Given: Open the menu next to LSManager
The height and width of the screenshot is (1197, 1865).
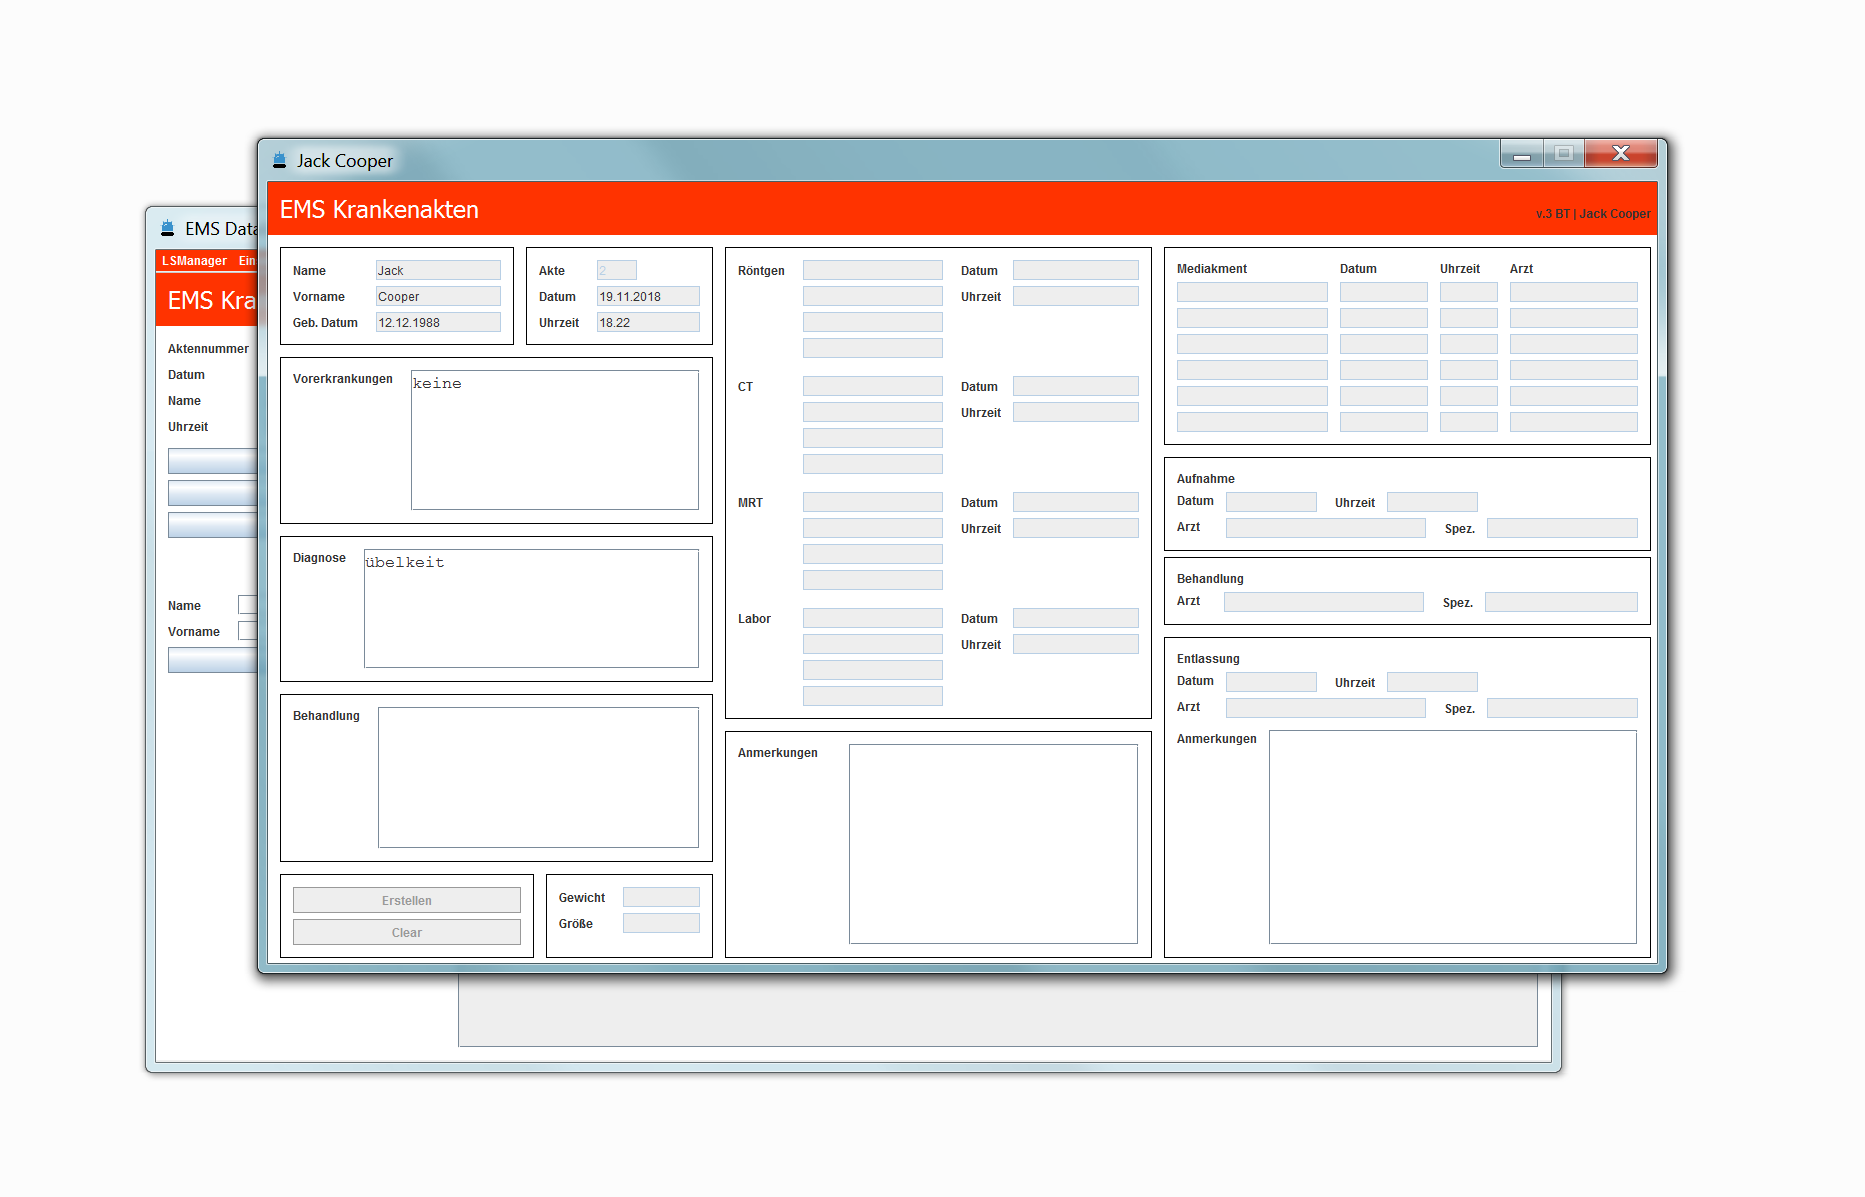Looking at the screenshot, I should coord(247,261).
